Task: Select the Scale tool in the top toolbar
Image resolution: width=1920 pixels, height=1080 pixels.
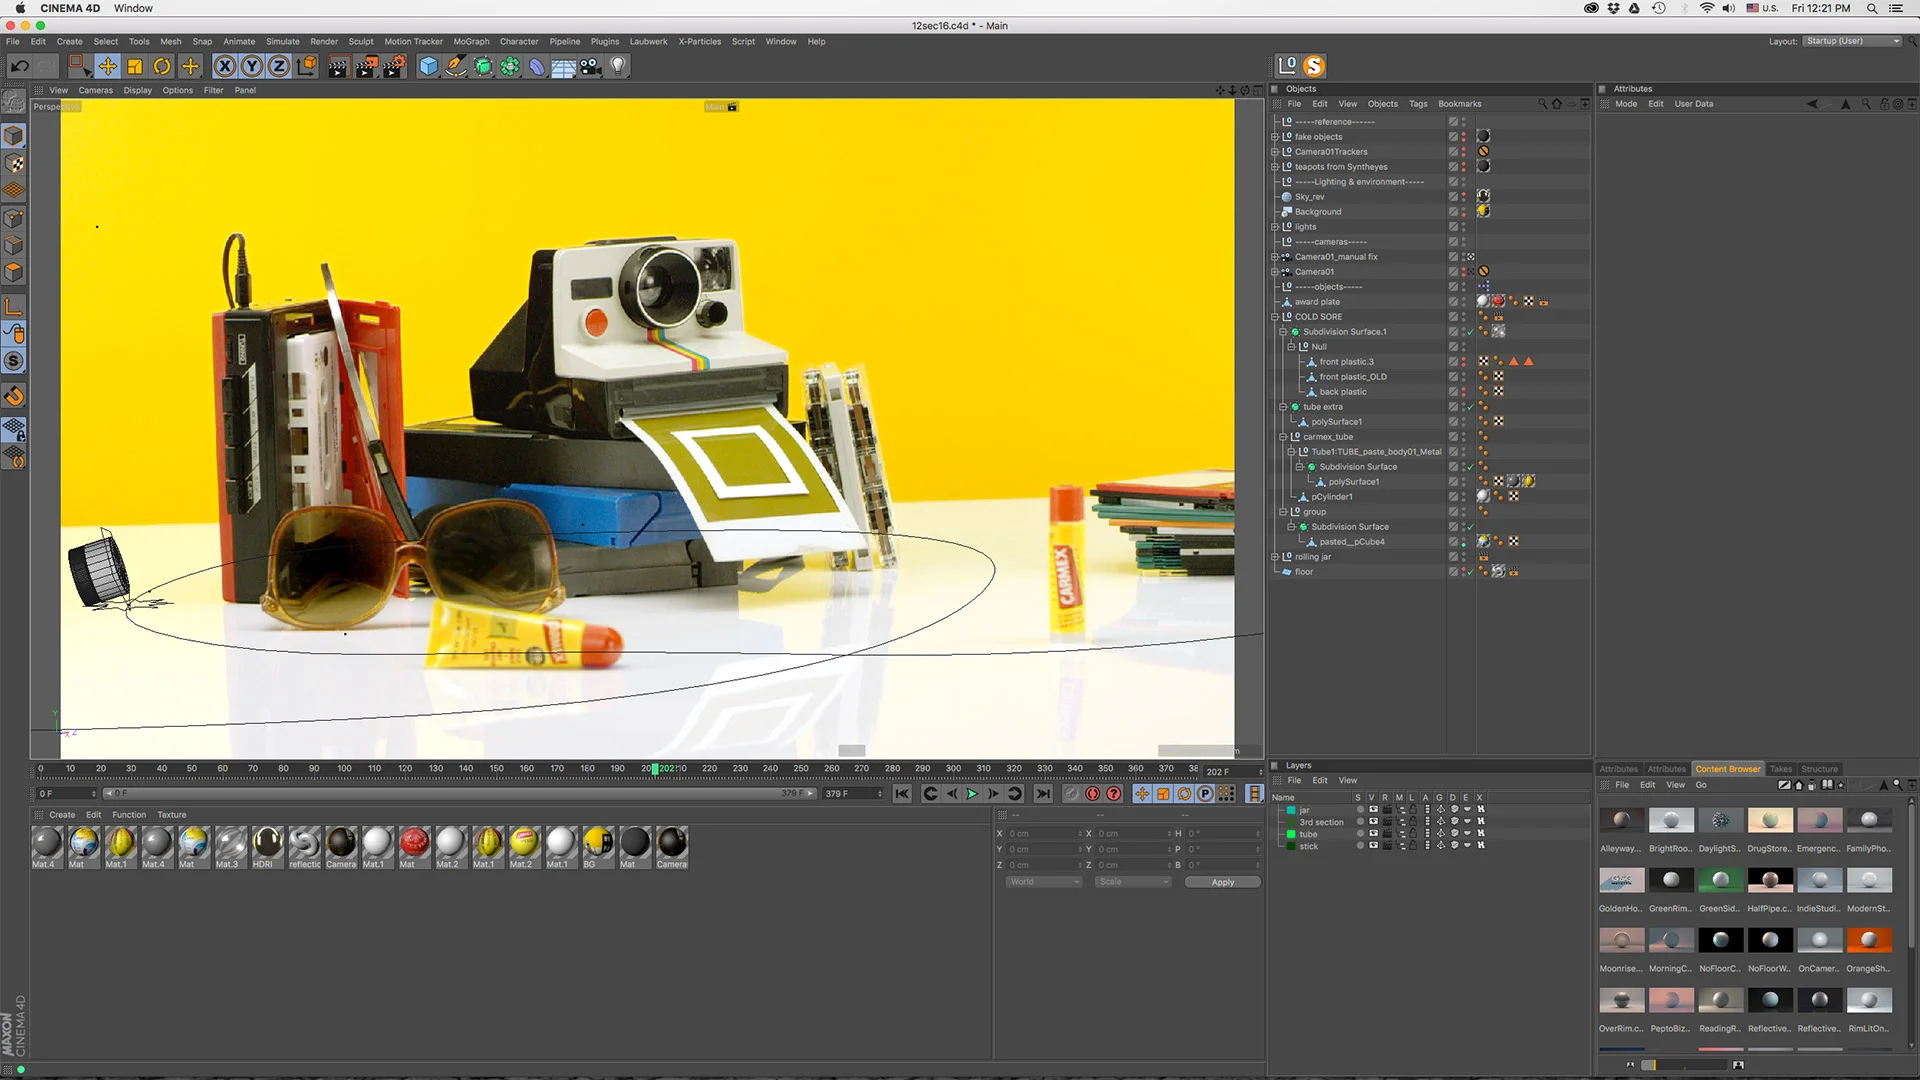Action: [134, 66]
